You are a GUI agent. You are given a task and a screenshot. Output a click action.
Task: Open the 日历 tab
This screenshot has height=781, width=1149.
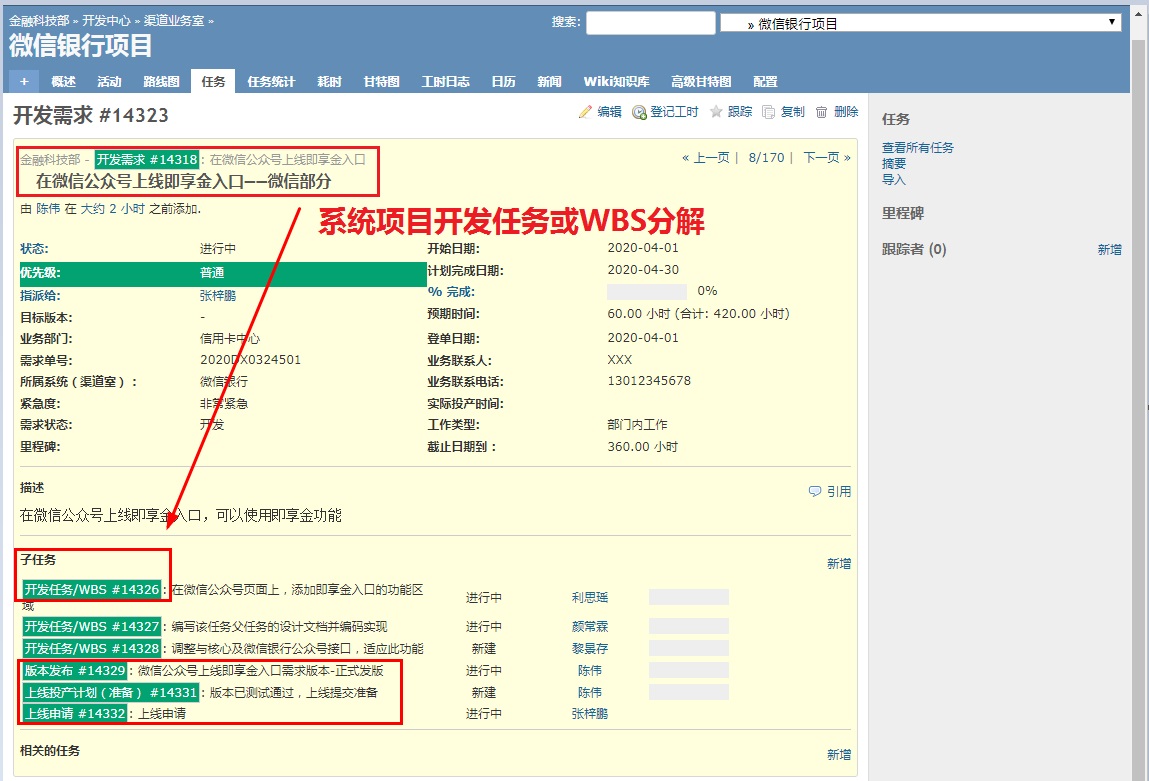(503, 81)
